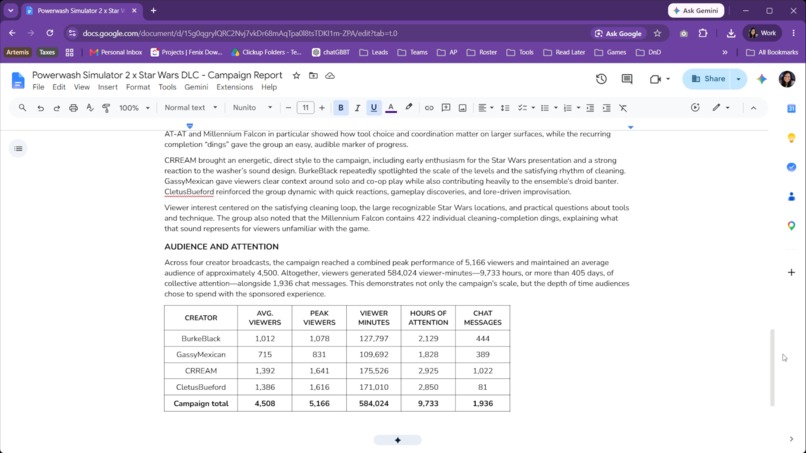Open Google Keep side panel
The width and height of the screenshot is (806, 453).
(x=791, y=138)
